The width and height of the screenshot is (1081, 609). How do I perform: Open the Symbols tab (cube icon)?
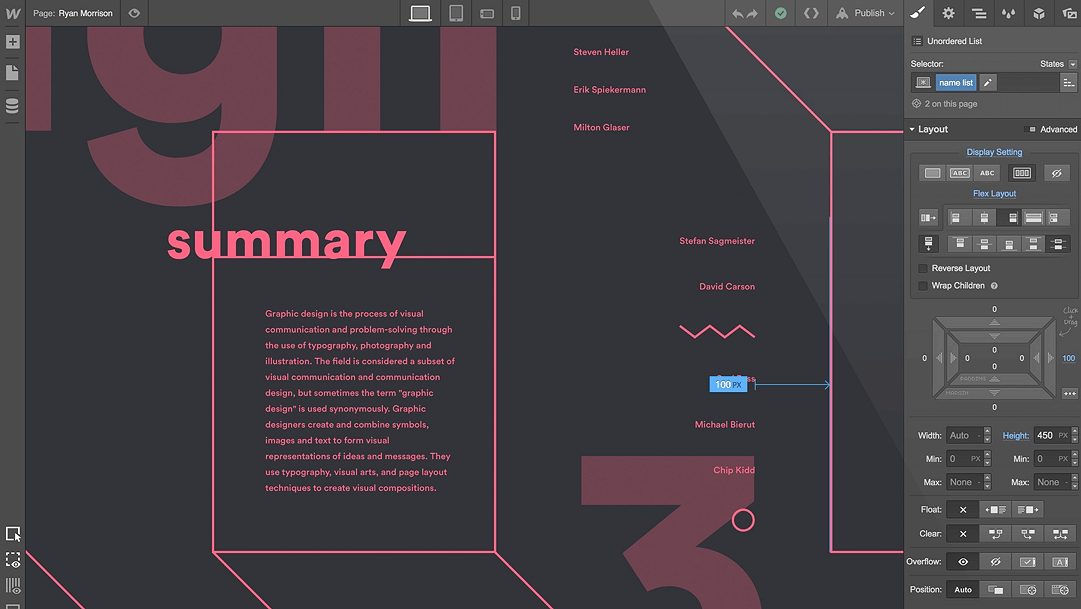pyautogui.click(x=1039, y=13)
